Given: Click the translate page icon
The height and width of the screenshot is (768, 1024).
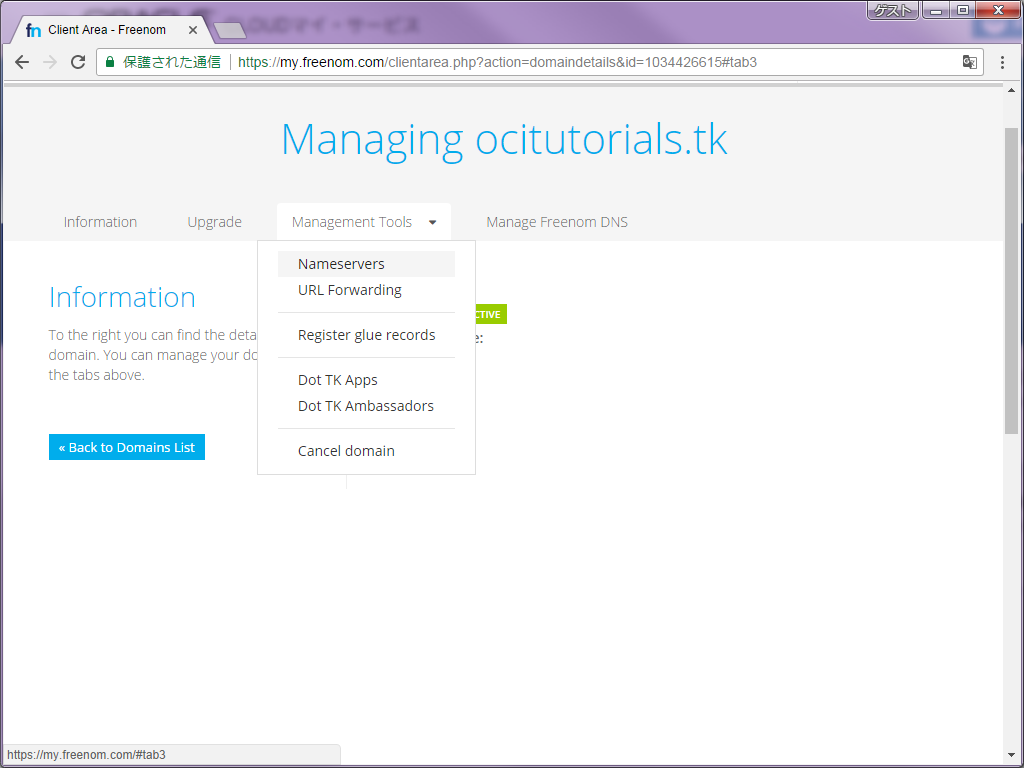Looking at the screenshot, I should pyautogui.click(x=969, y=62).
